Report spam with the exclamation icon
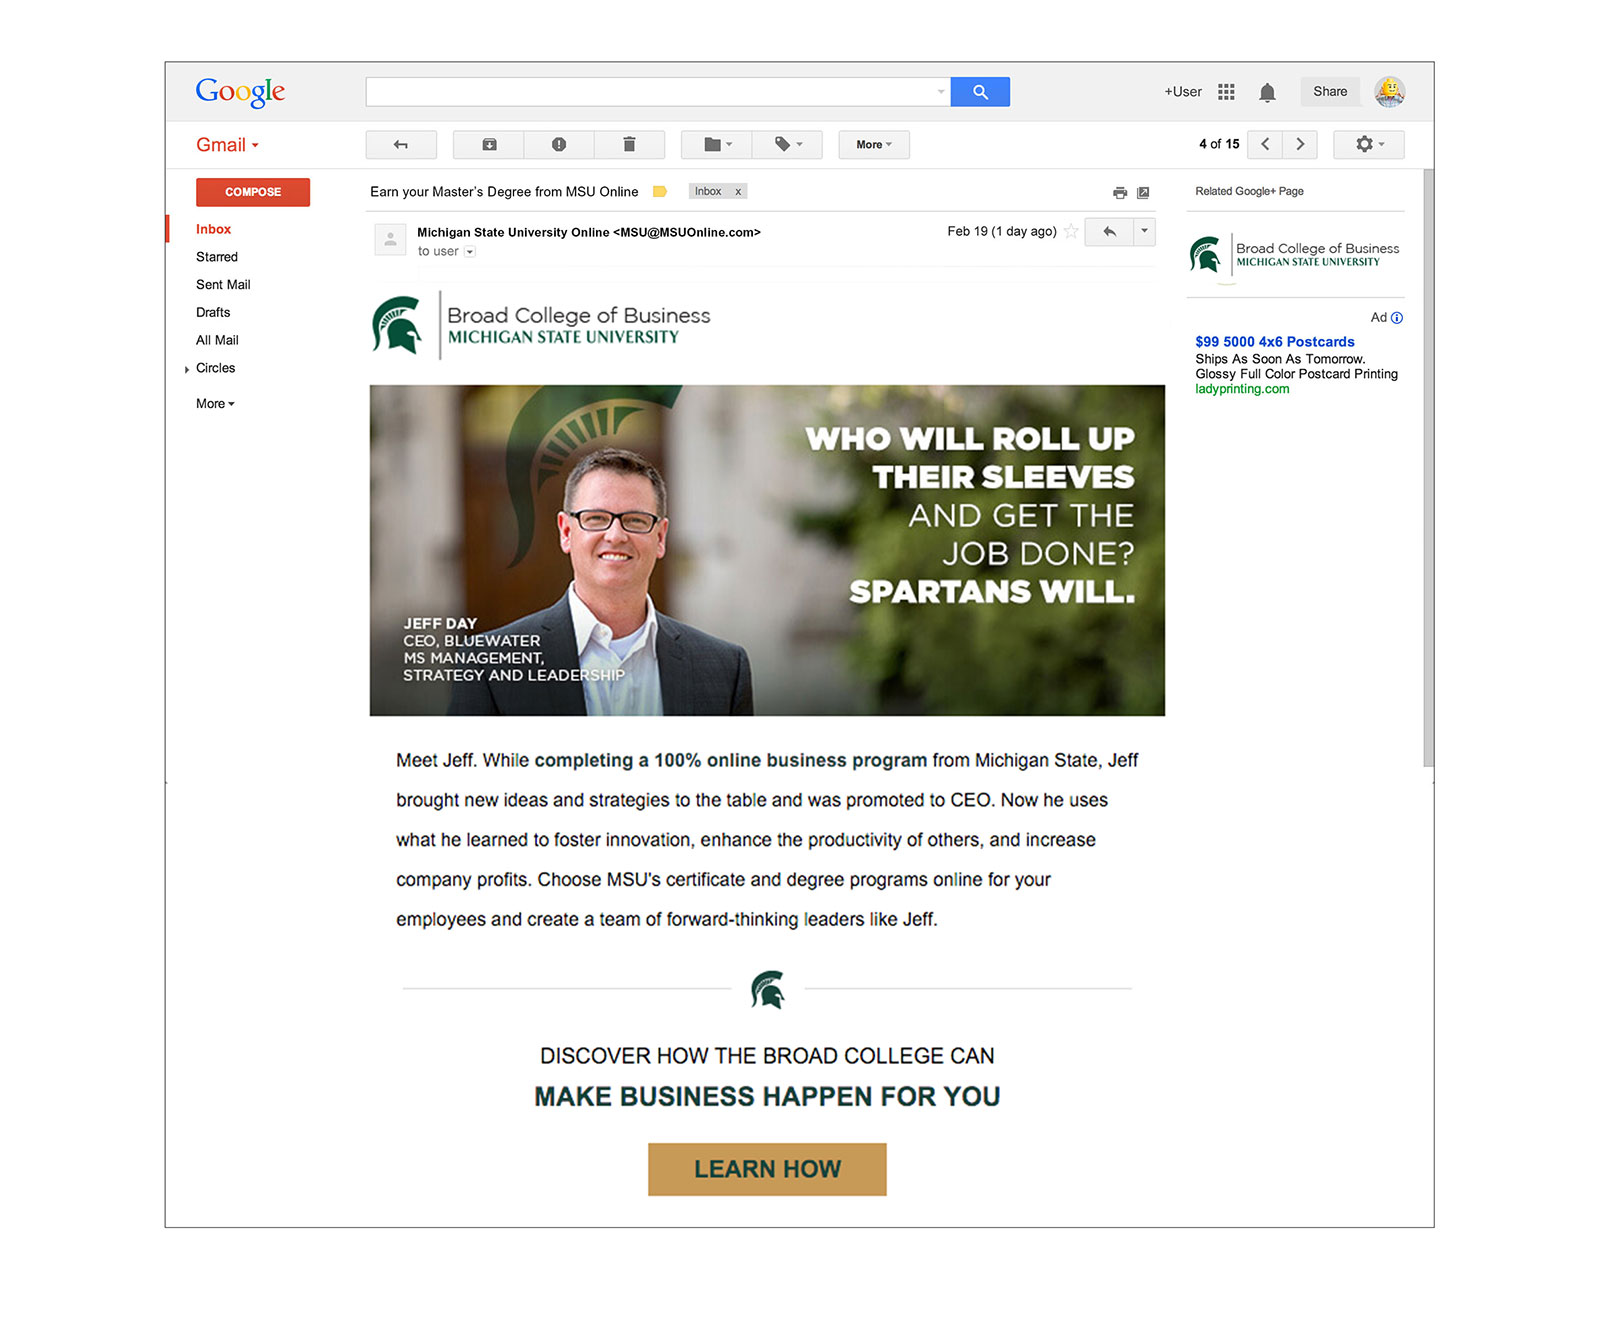The image size is (1600, 1319). (559, 145)
